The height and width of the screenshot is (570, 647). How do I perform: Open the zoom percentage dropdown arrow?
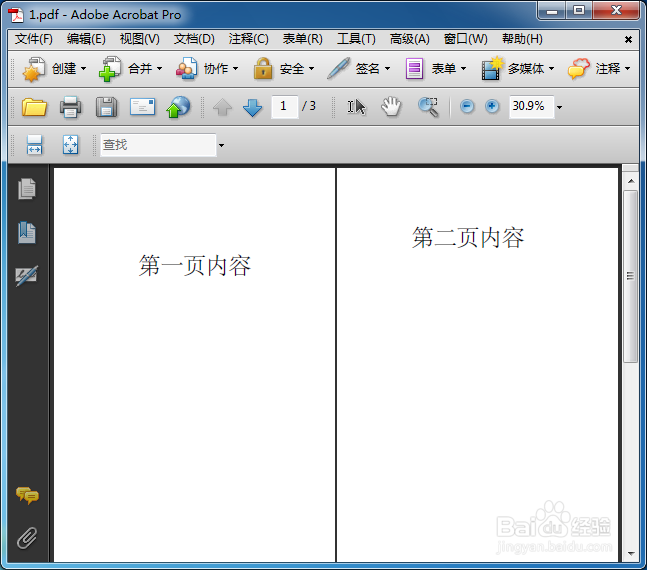coord(559,107)
